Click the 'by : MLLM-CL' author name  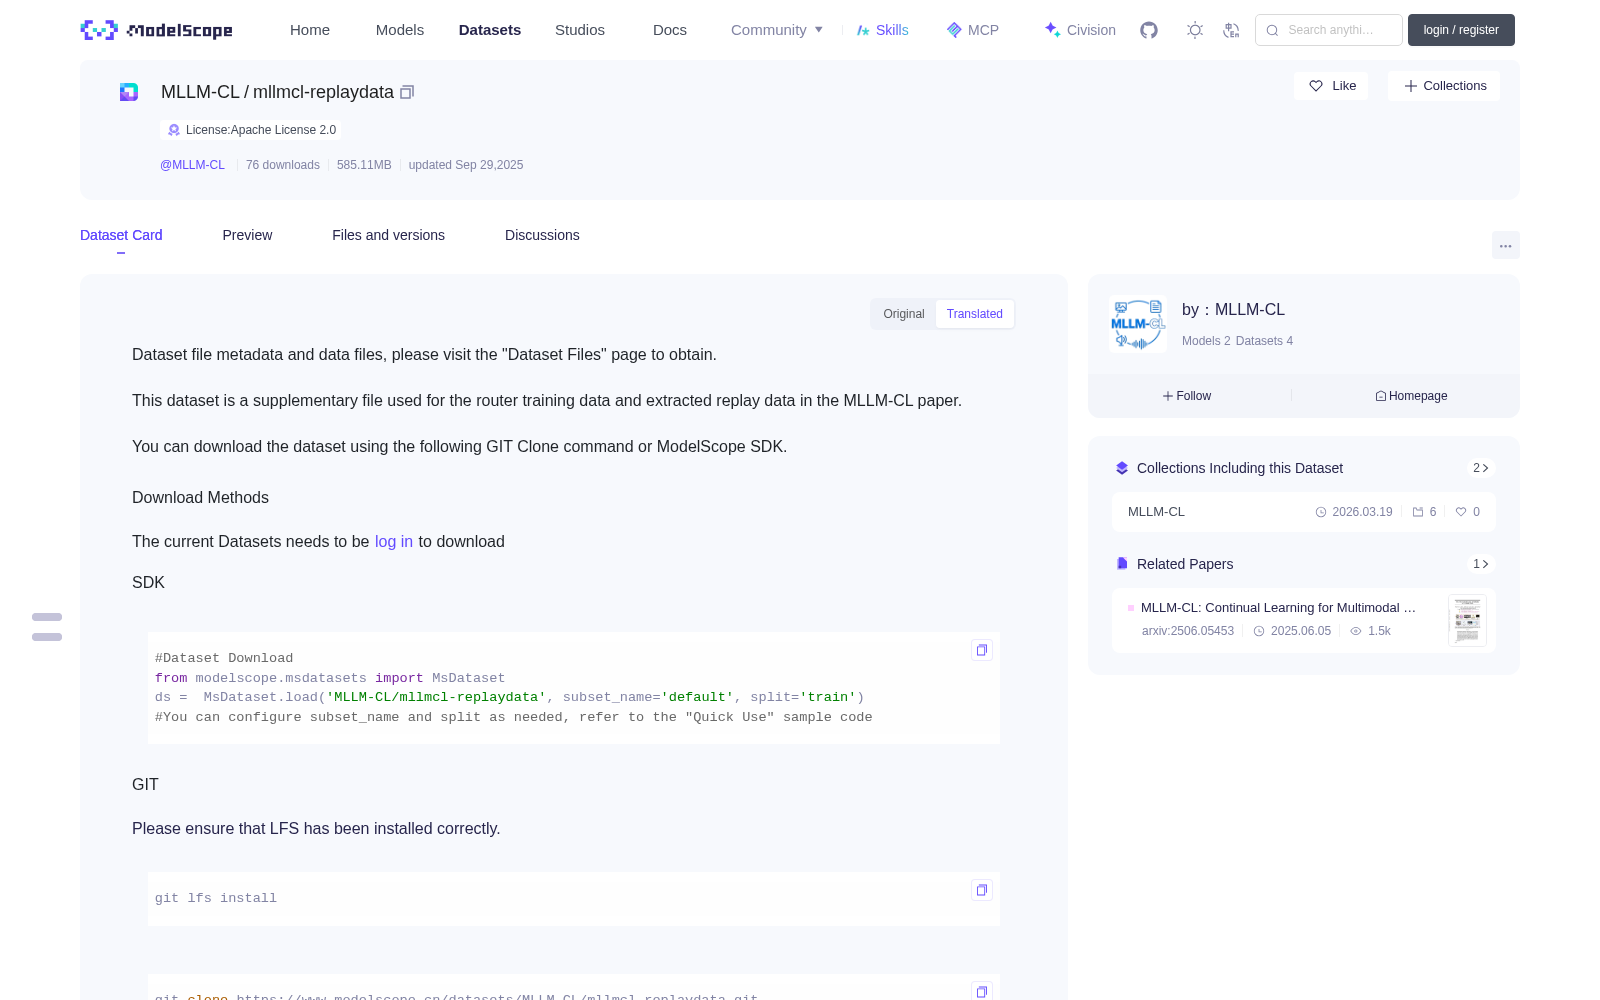pos(1233,310)
